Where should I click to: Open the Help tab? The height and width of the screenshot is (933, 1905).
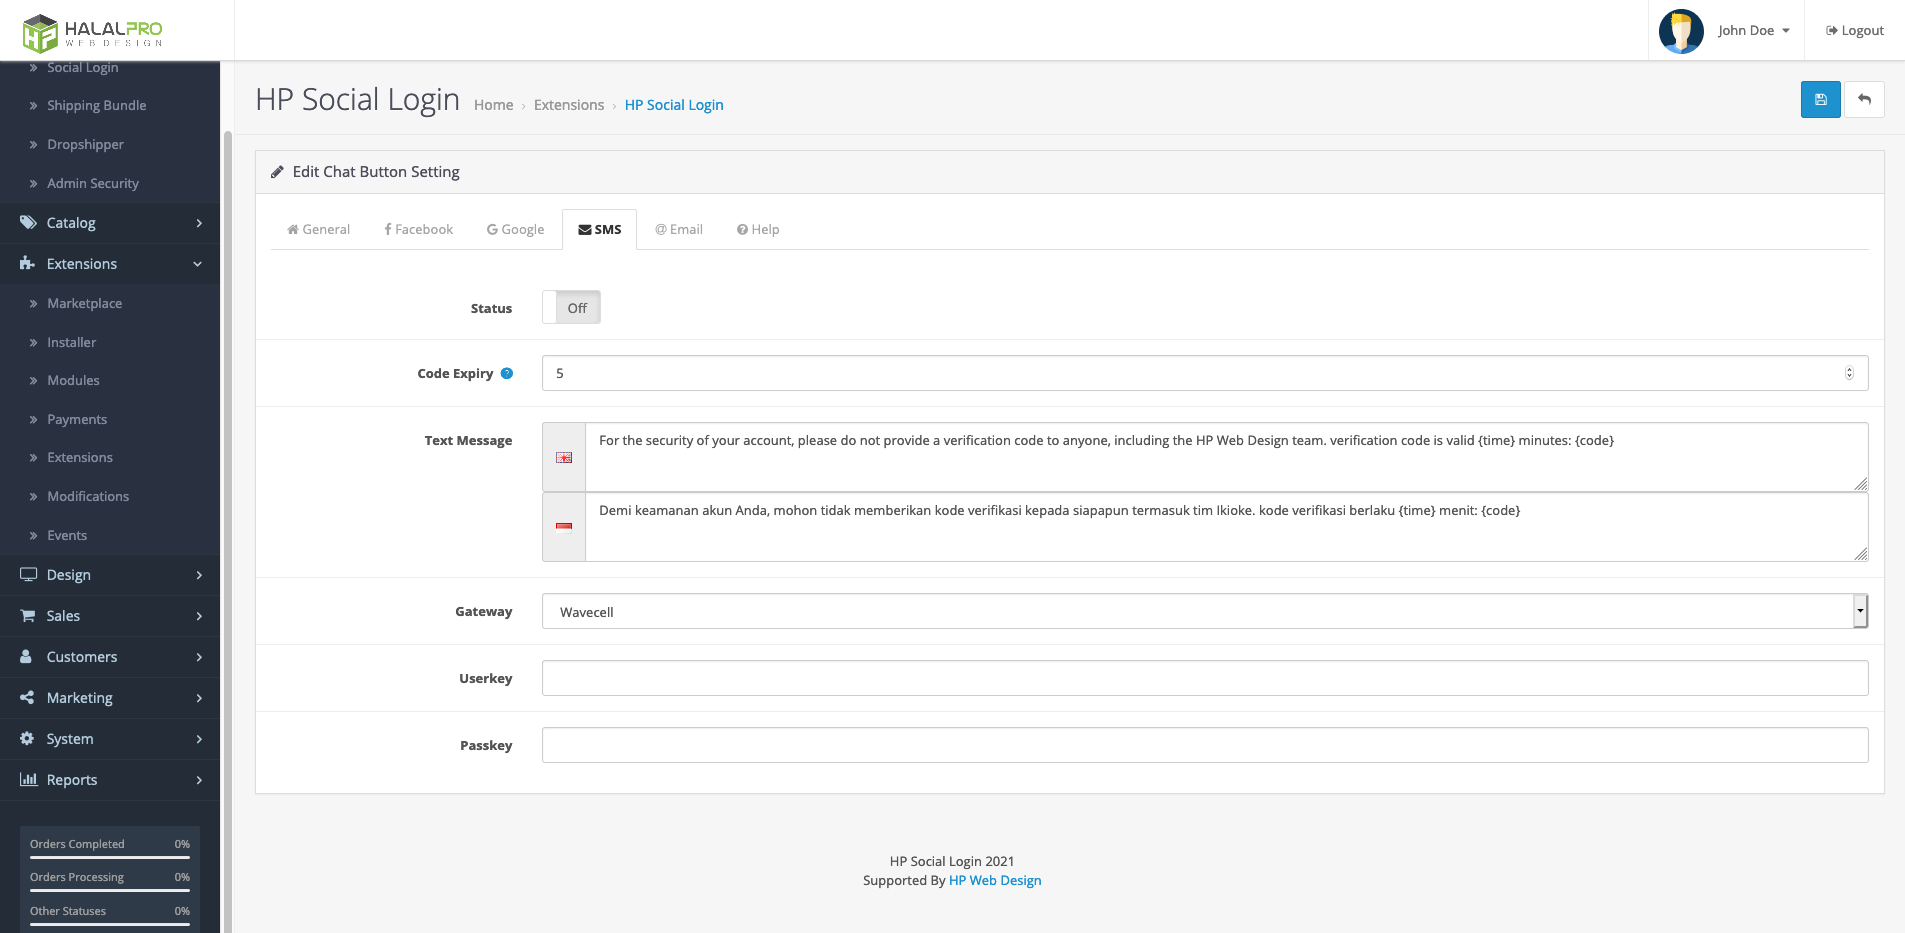click(758, 230)
